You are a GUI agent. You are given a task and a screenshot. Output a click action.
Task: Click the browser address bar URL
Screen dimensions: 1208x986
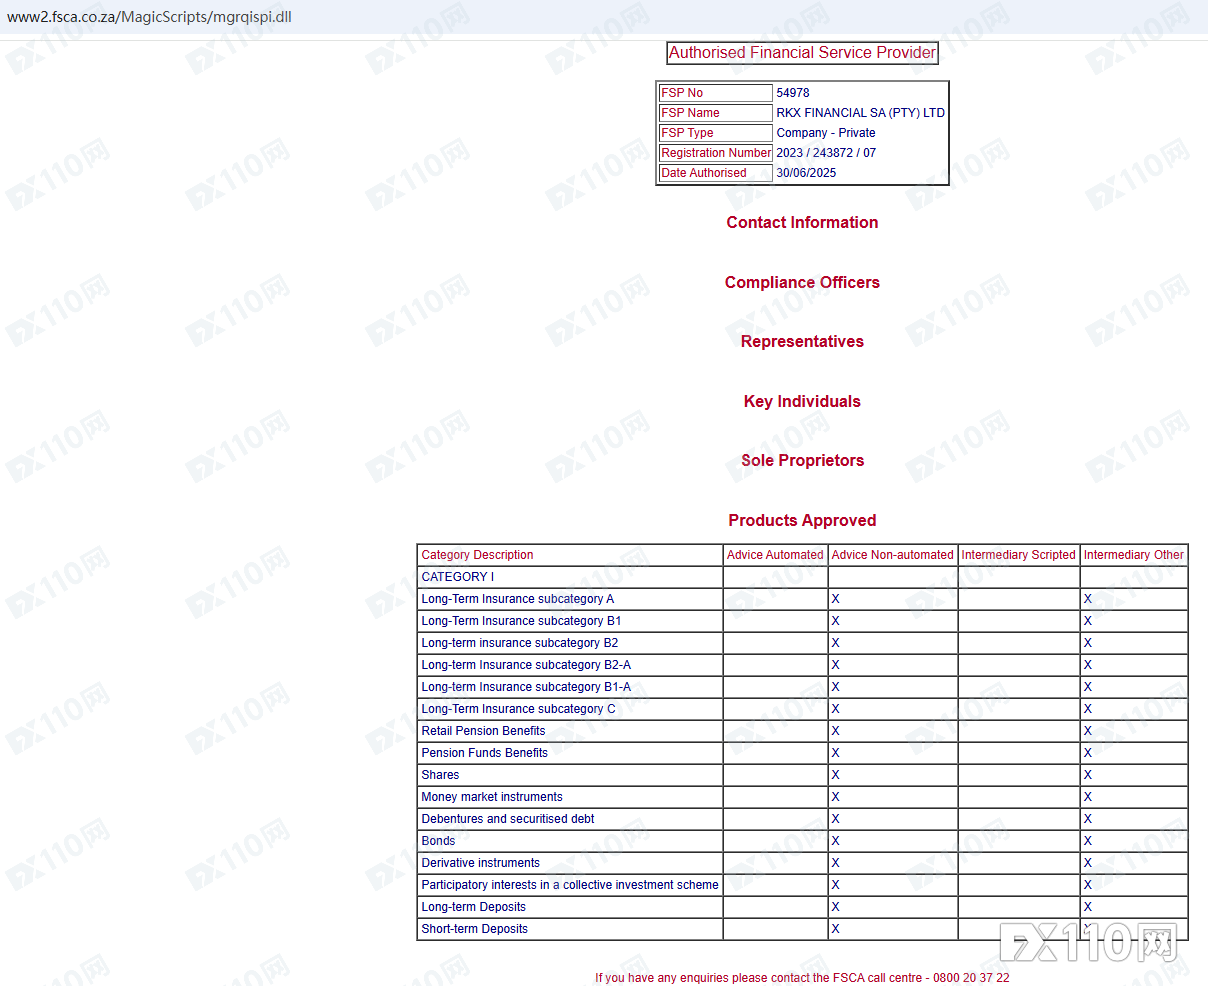tap(149, 17)
